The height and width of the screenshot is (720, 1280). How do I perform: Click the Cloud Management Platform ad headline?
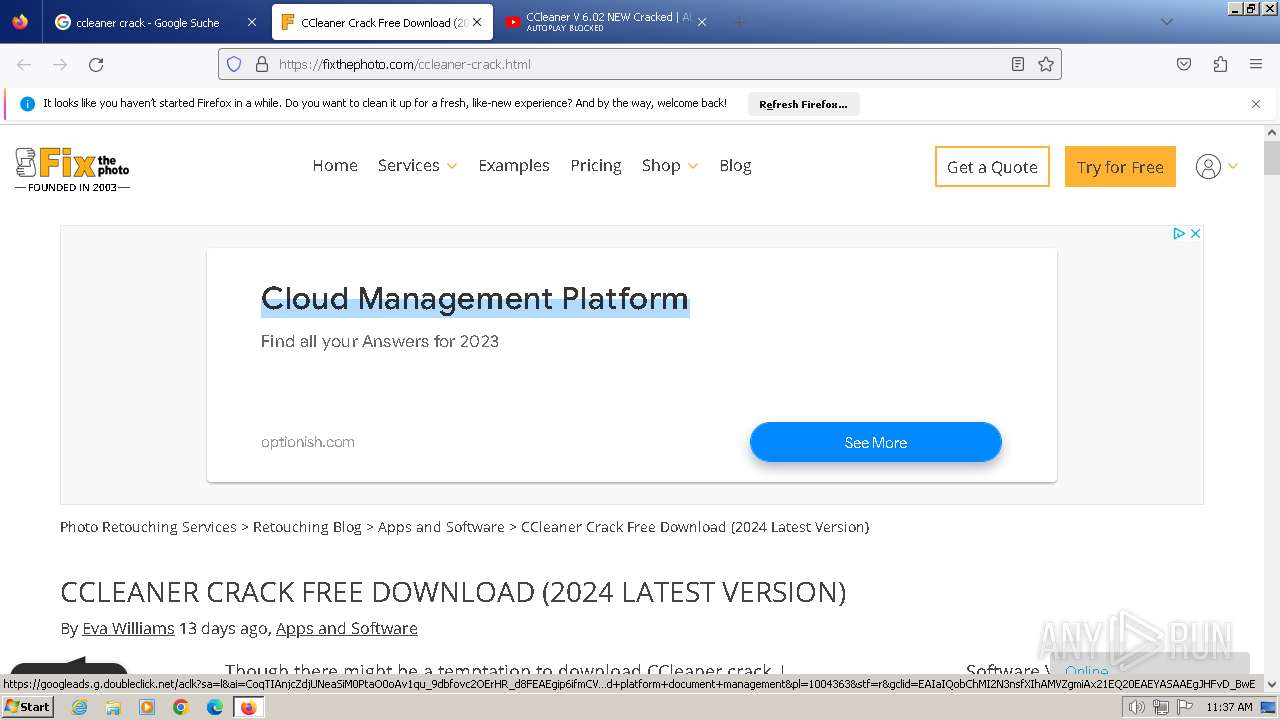475,298
